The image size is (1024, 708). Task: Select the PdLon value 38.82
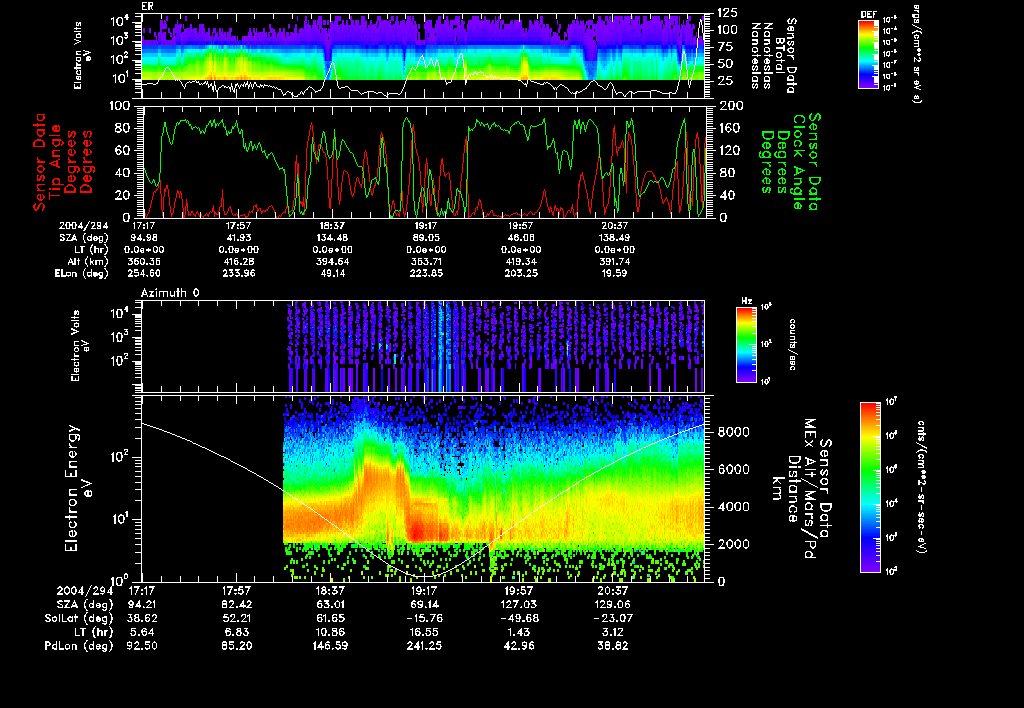613,645
